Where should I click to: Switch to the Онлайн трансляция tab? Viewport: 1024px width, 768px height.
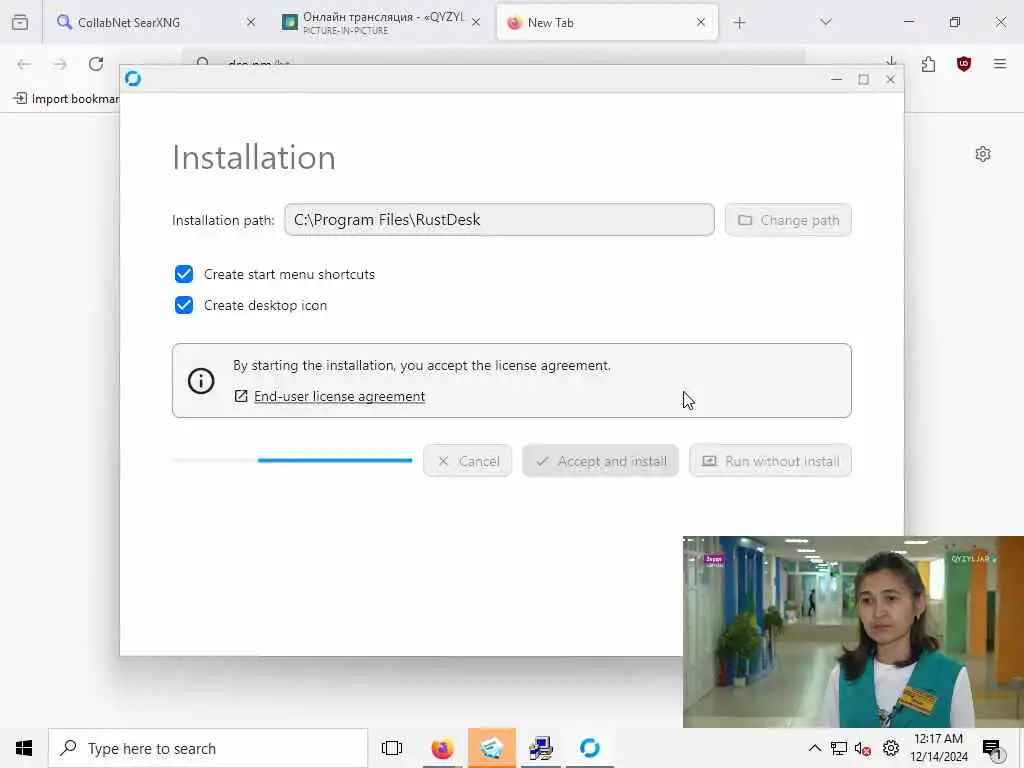click(381, 22)
